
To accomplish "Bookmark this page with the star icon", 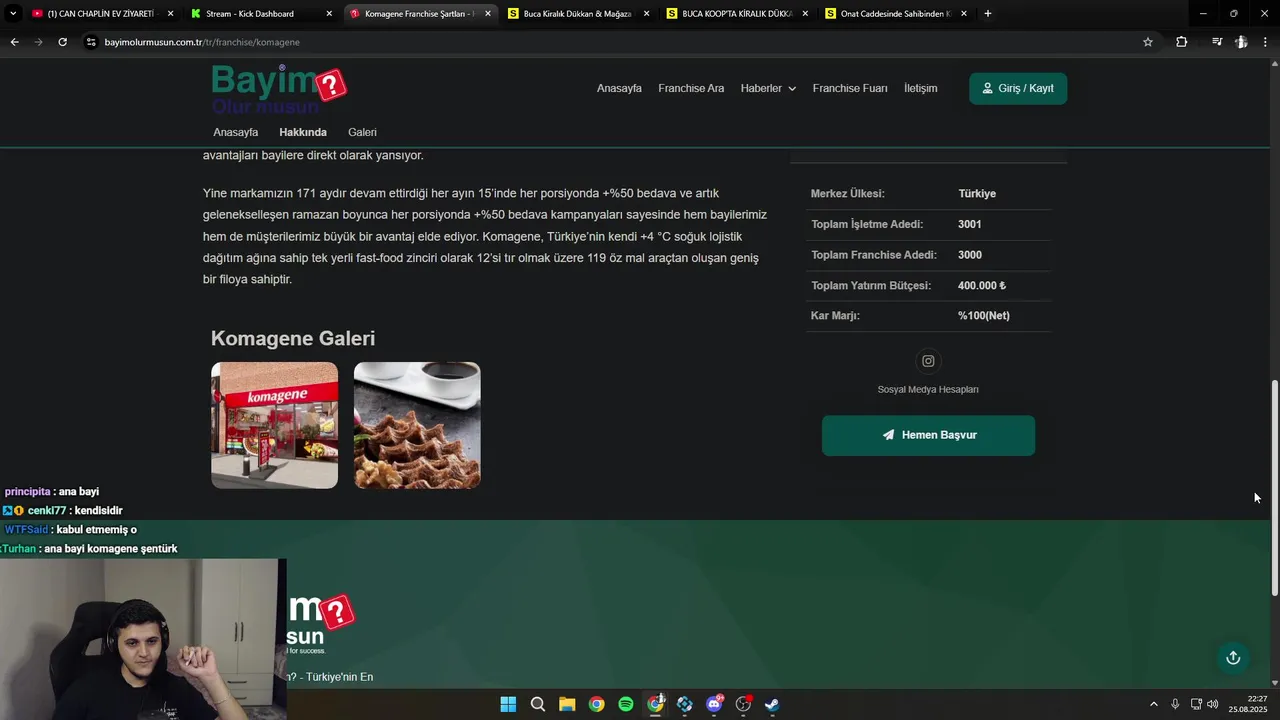I will point(1148,42).
